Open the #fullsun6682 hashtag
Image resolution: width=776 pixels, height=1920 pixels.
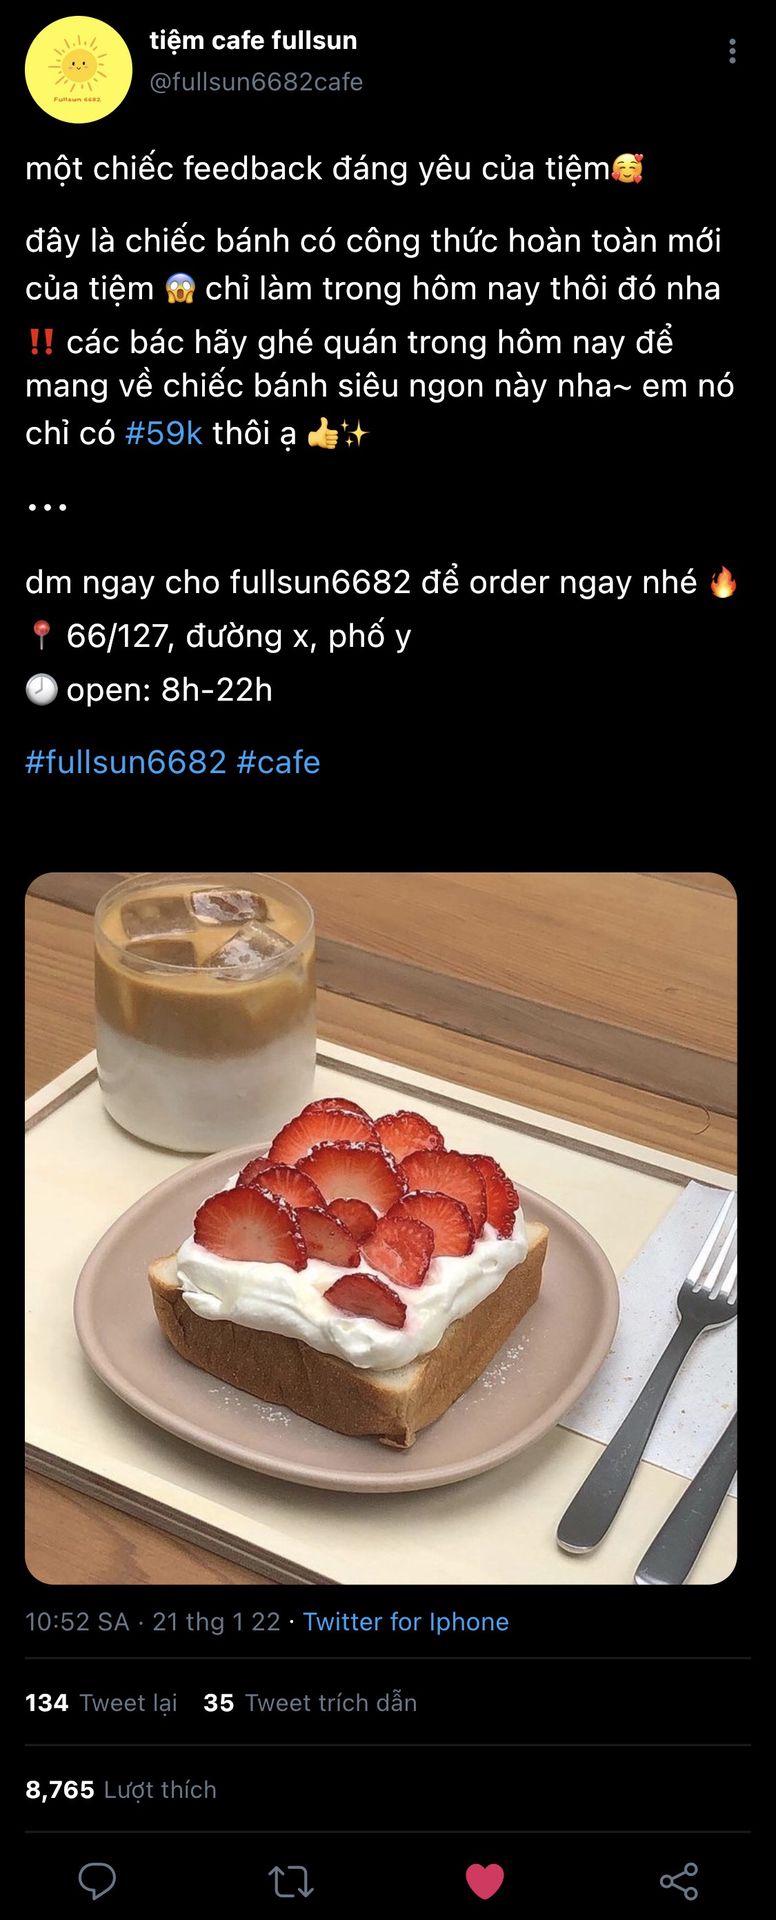[x=126, y=762]
